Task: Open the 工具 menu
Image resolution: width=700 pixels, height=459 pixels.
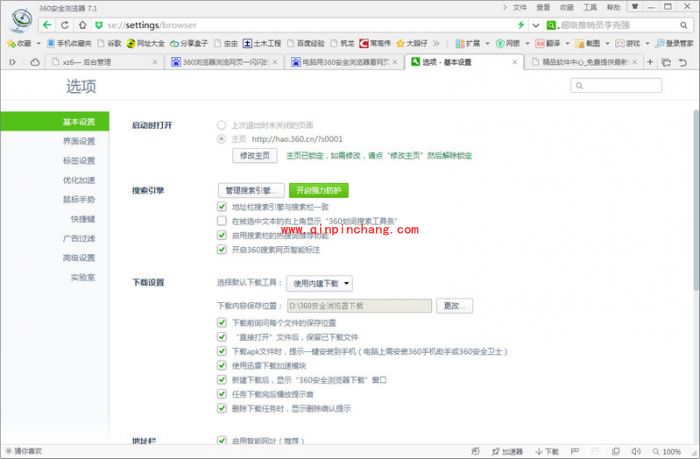Action: pyautogui.click(x=590, y=7)
